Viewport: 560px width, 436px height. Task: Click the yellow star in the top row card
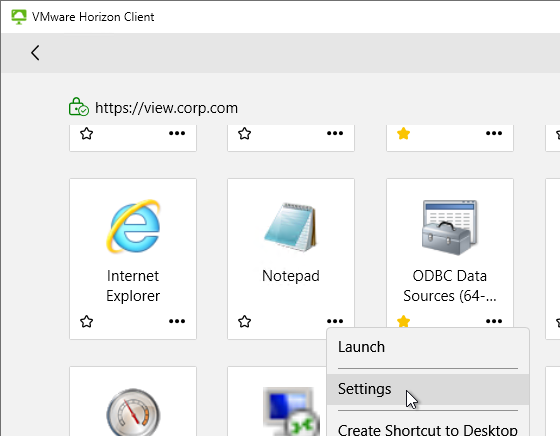click(x=403, y=134)
